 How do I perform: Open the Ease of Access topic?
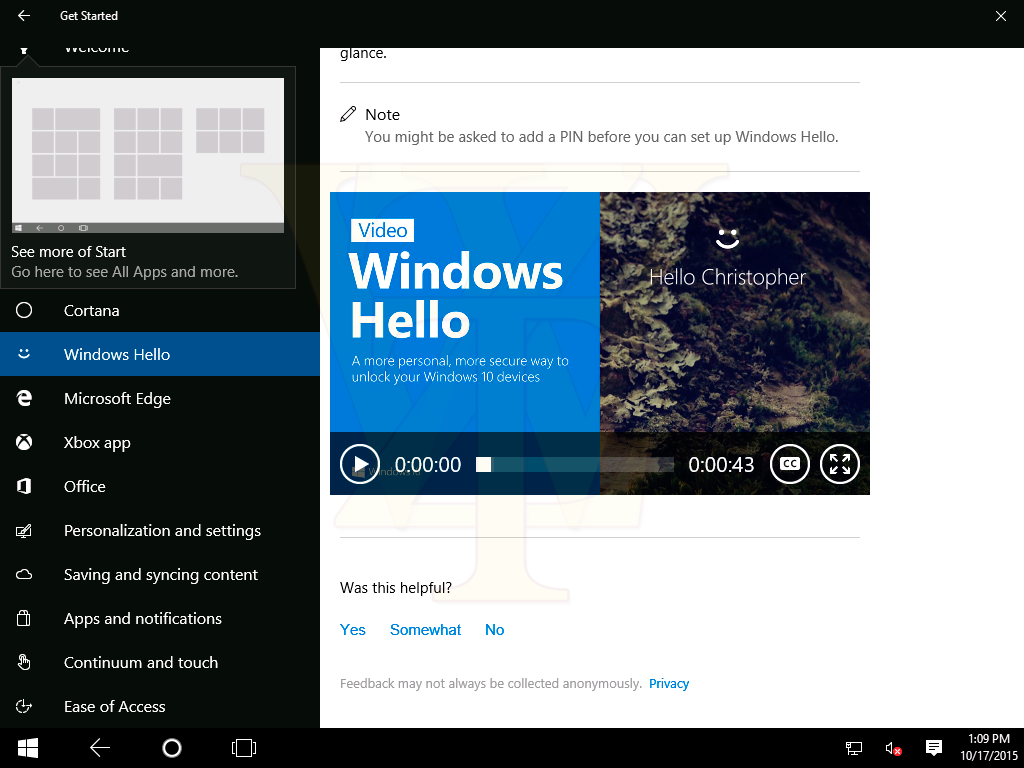115,707
